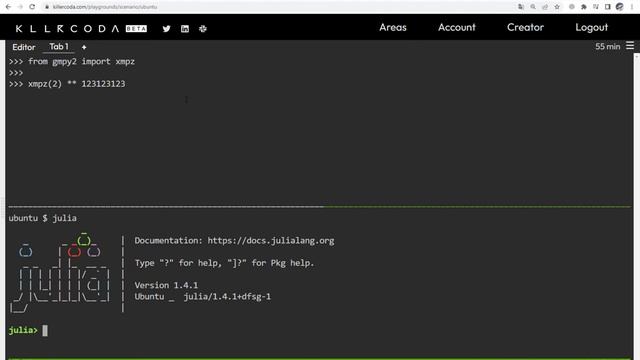The width and height of the screenshot is (640, 360).
Task: Click the browser back arrow
Action: point(8,7)
